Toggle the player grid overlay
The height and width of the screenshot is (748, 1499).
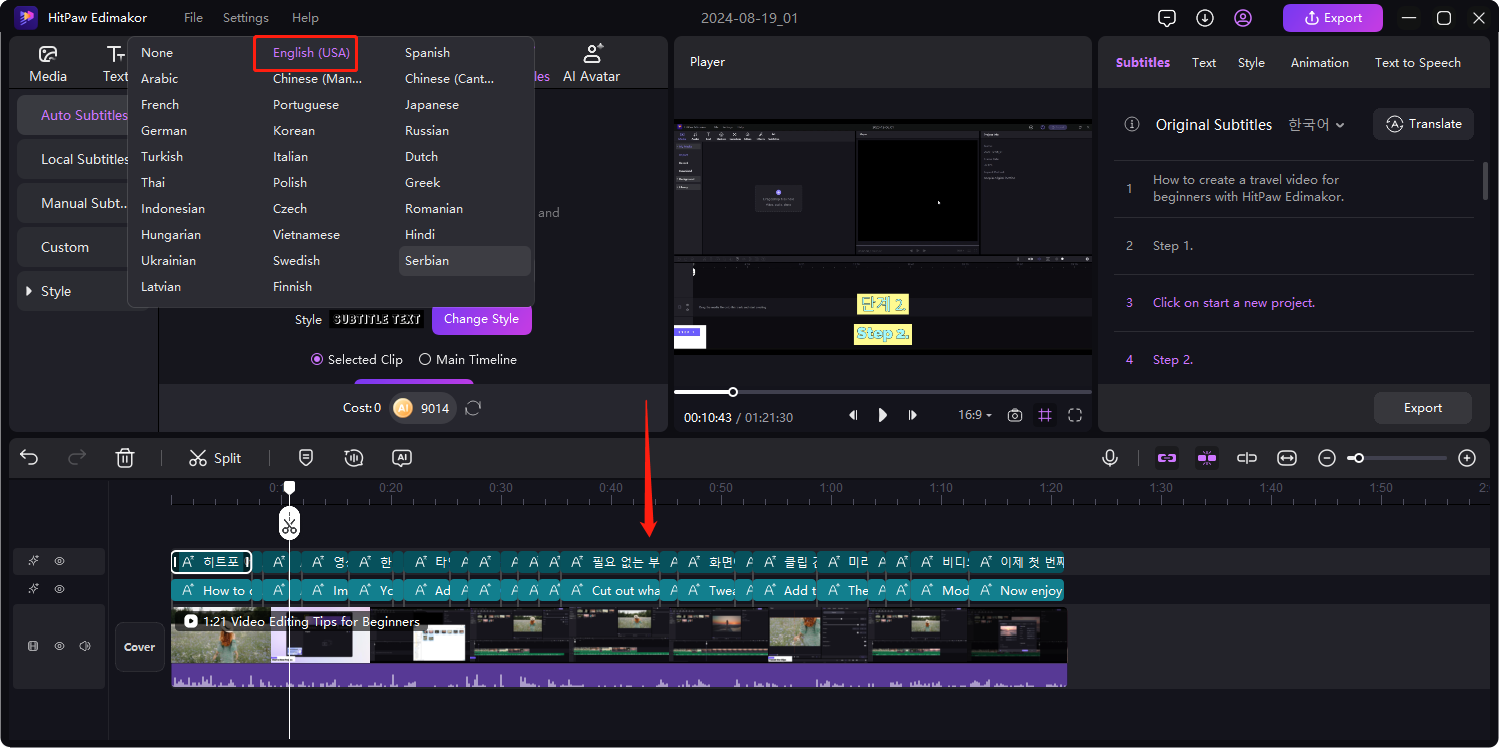tap(1045, 415)
